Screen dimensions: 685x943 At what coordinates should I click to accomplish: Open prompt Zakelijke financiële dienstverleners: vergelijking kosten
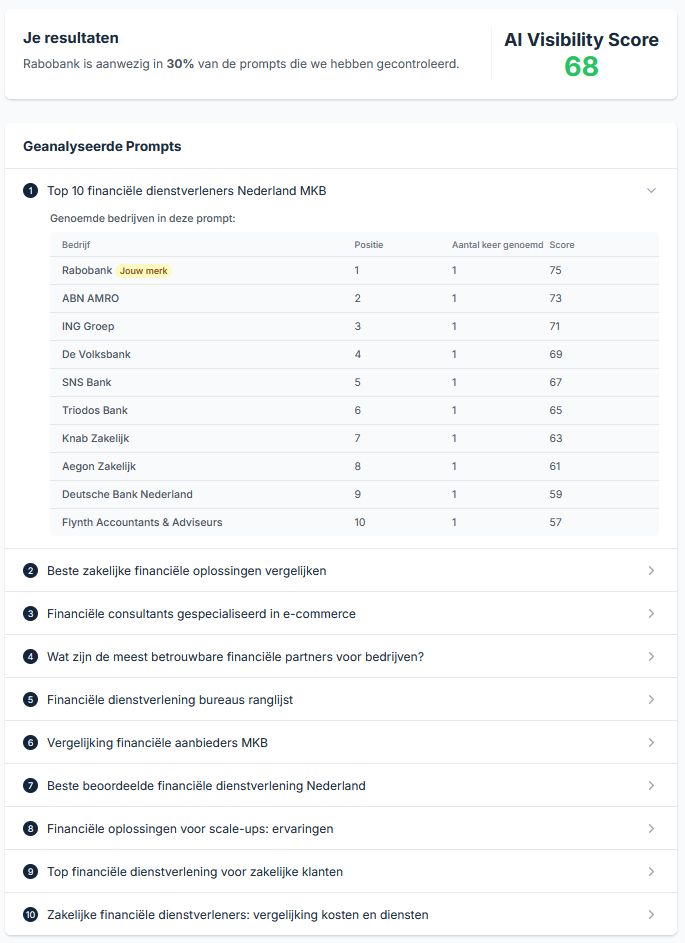point(238,915)
